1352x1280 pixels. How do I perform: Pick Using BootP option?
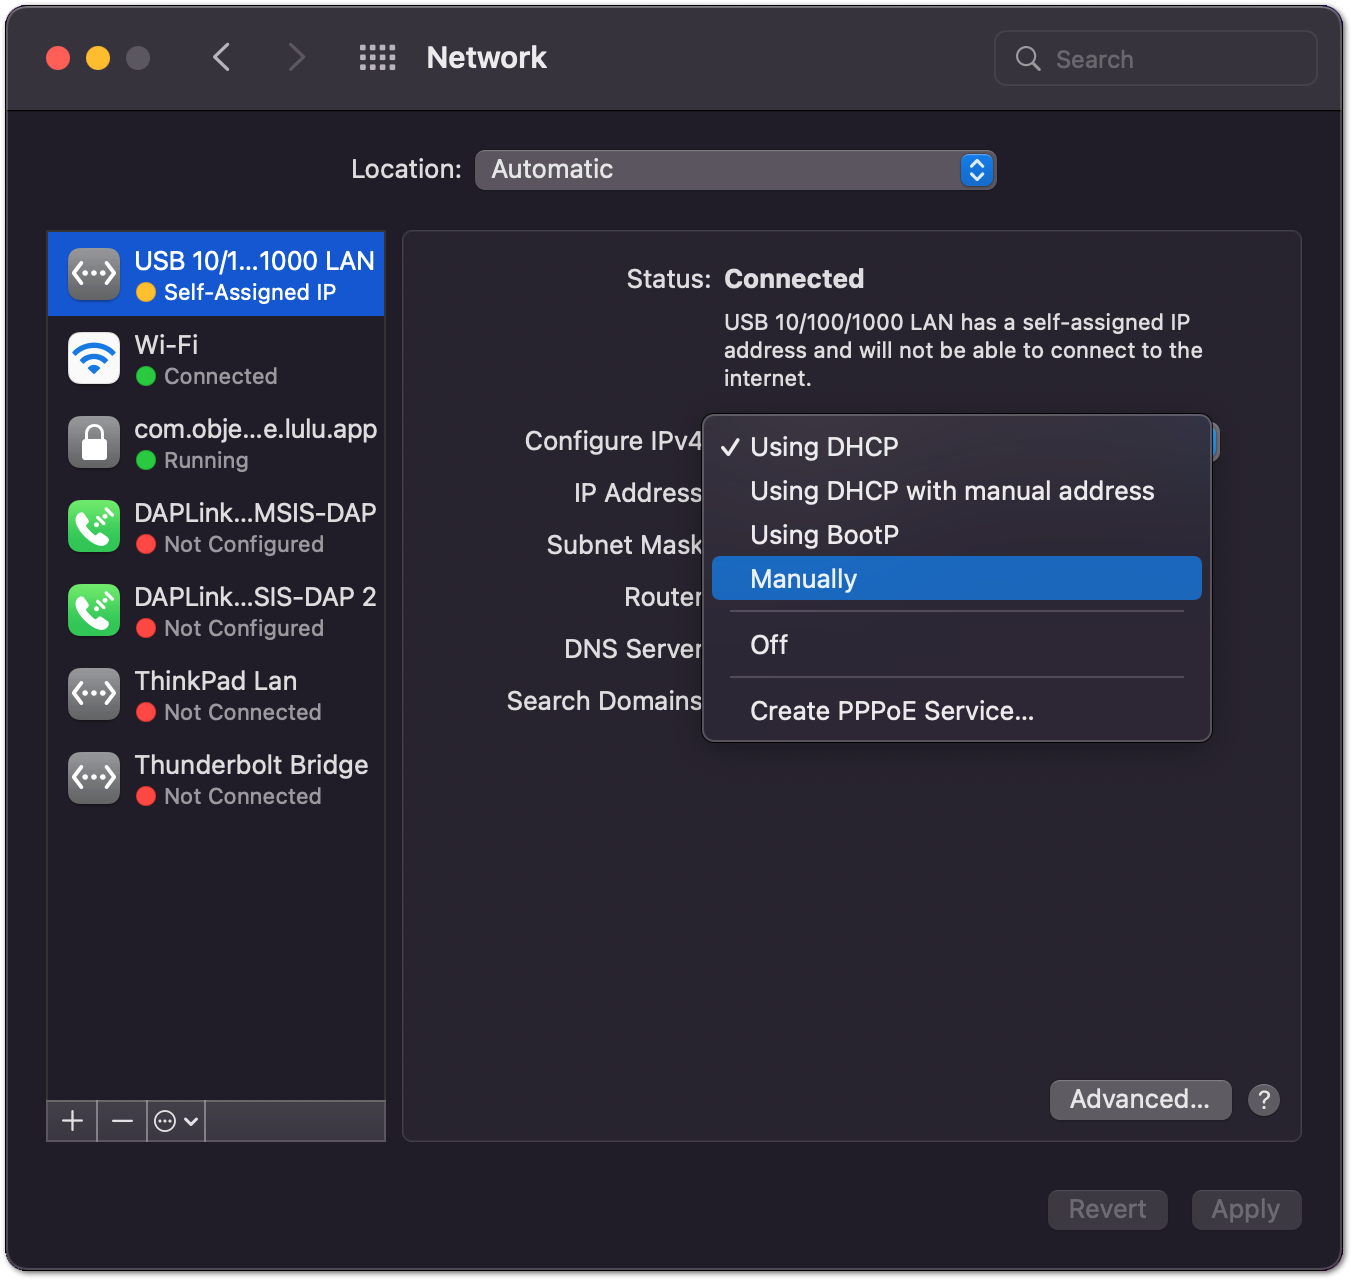(824, 535)
